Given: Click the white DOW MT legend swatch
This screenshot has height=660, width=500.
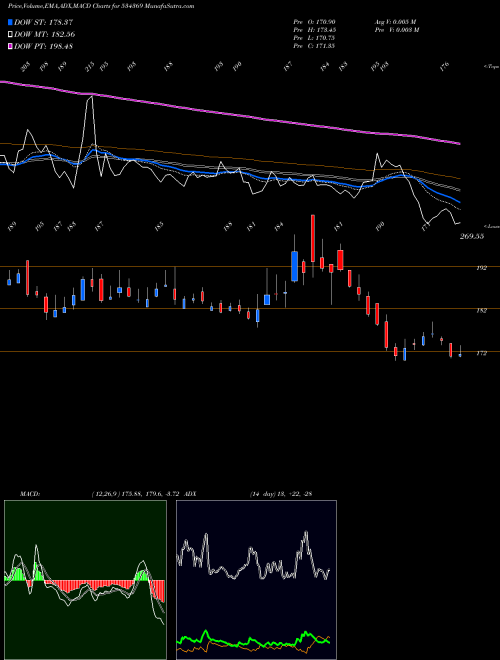Looking at the screenshot, I should (10, 34).
